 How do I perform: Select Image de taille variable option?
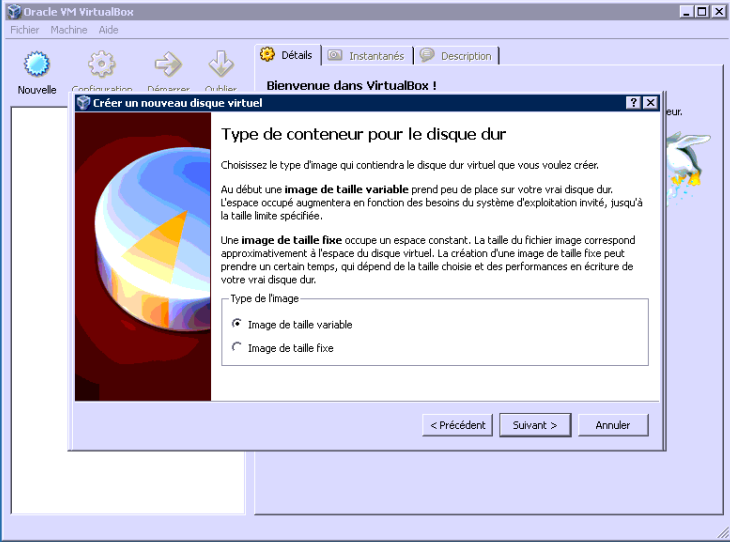[237, 324]
